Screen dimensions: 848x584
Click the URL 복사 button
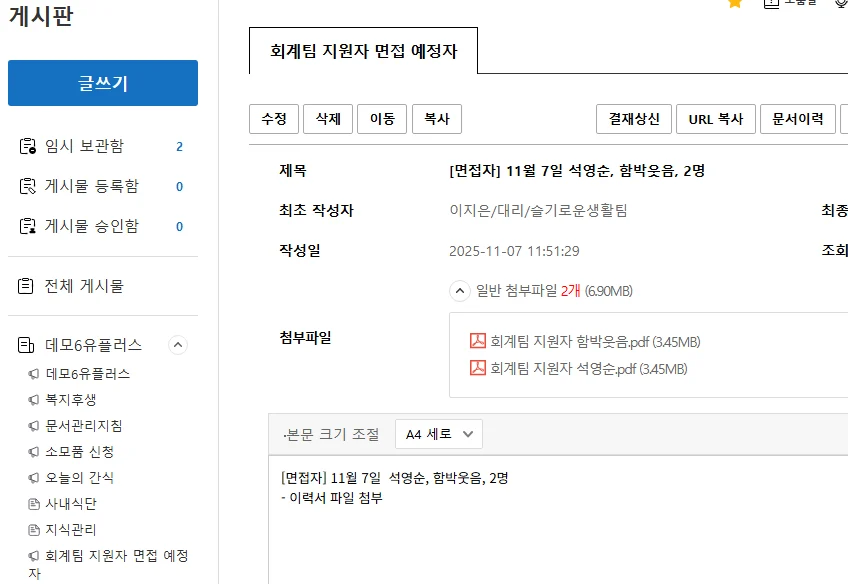715,119
